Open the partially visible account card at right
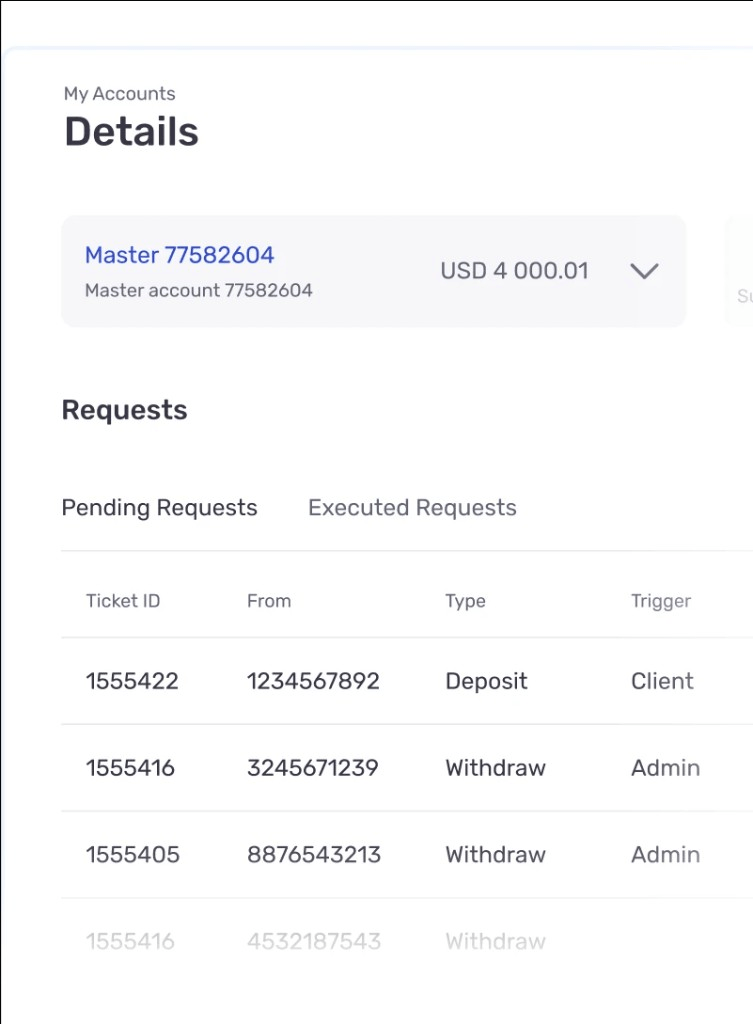Image resolution: width=753 pixels, height=1024 pixels. click(740, 271)
